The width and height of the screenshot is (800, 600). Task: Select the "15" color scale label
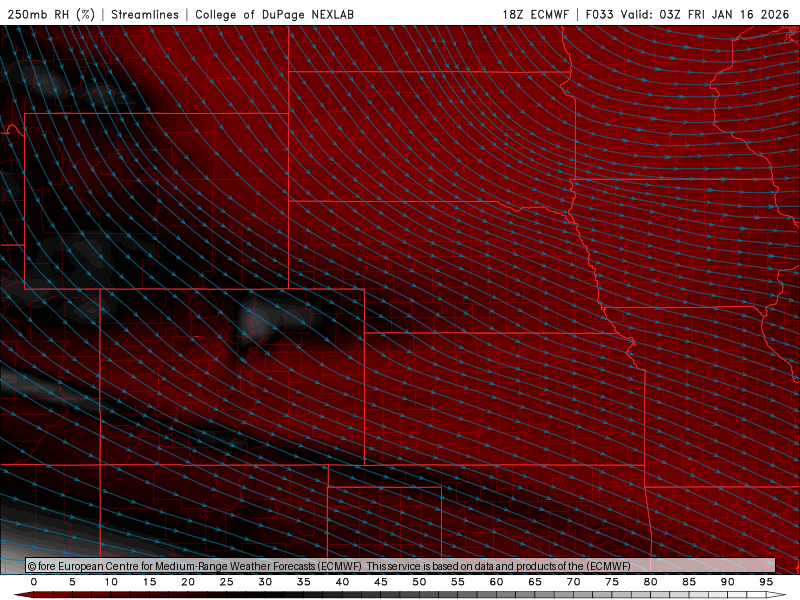point(149,582)
